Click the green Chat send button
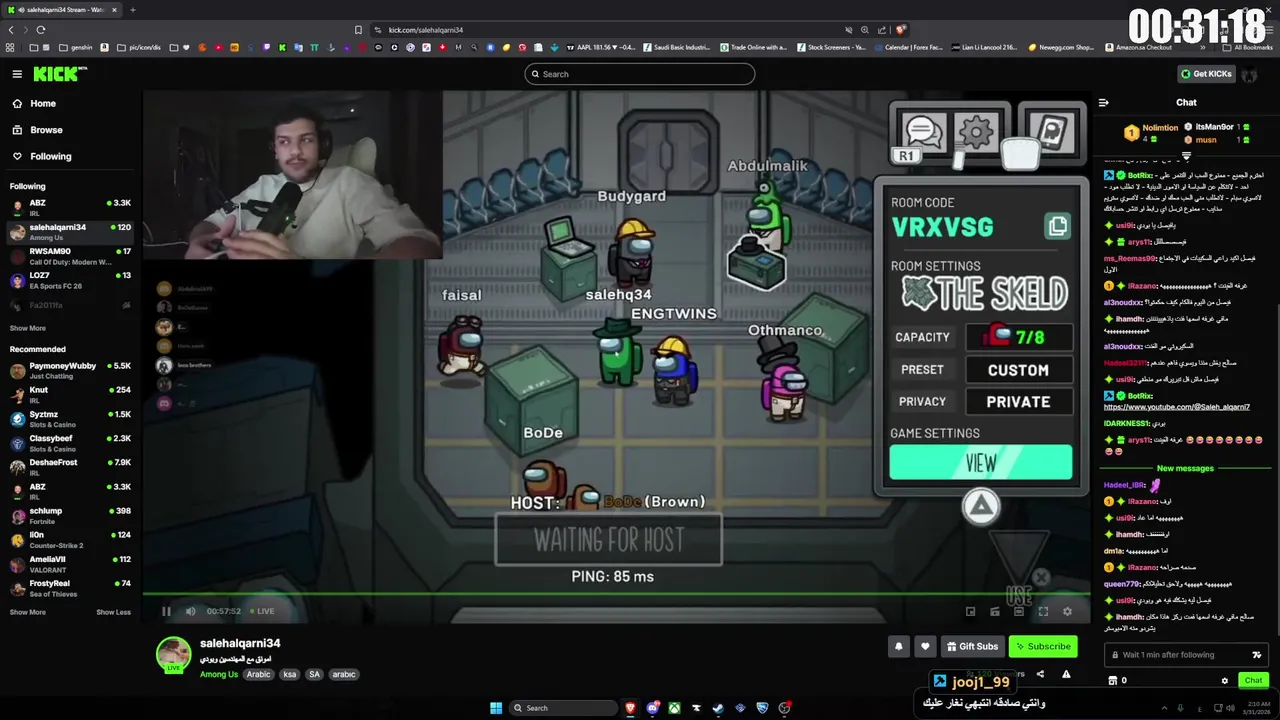The width and height of the screenshot is (1280, 720). tap(1253, 680)
